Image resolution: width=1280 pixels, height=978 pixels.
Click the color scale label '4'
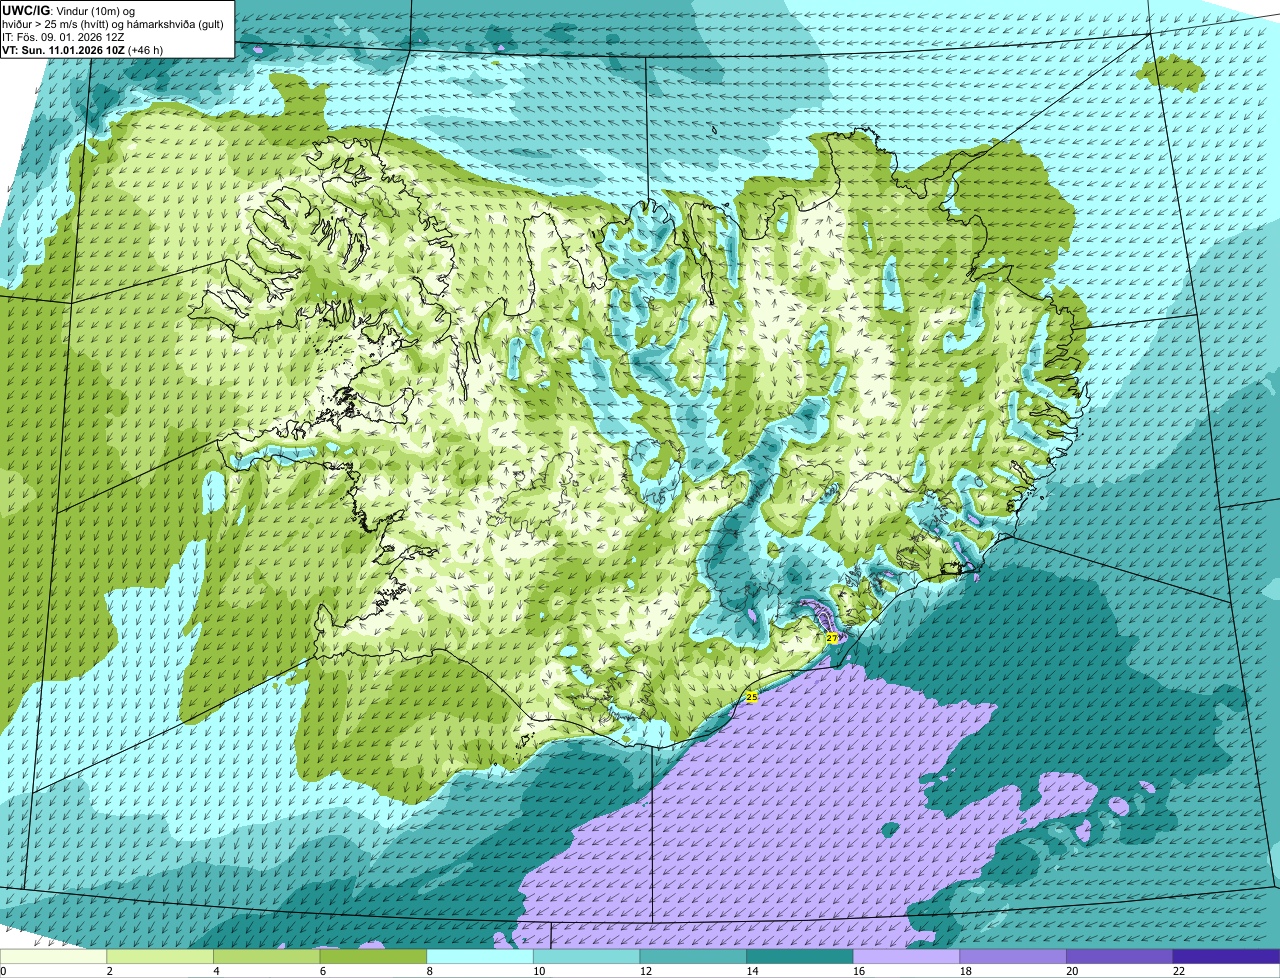click(x=216, y=971)
